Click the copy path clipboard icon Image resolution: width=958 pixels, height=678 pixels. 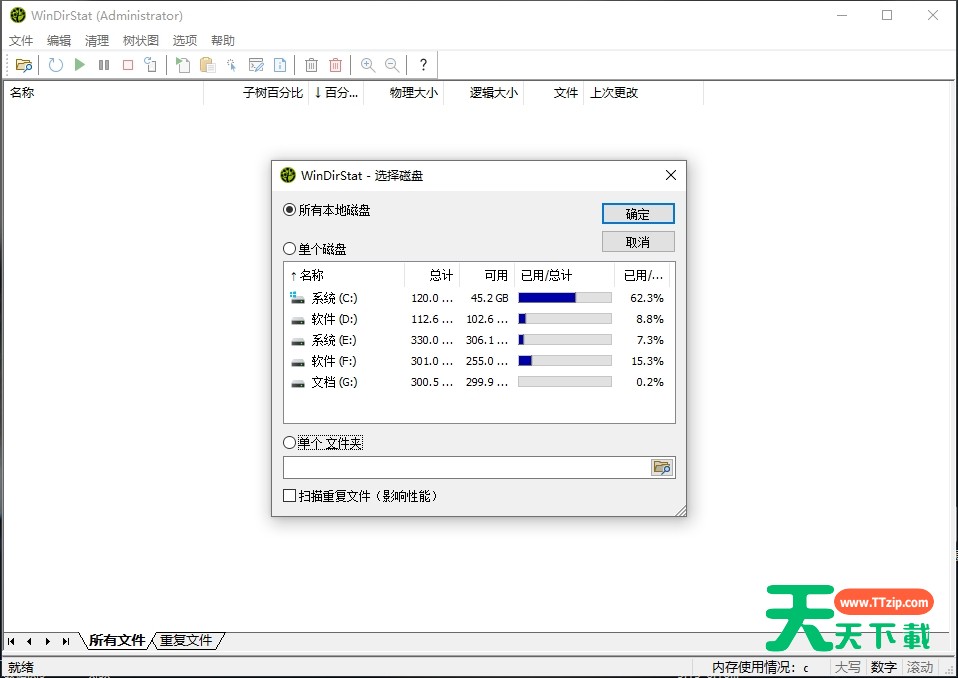(x=208, y=65)
